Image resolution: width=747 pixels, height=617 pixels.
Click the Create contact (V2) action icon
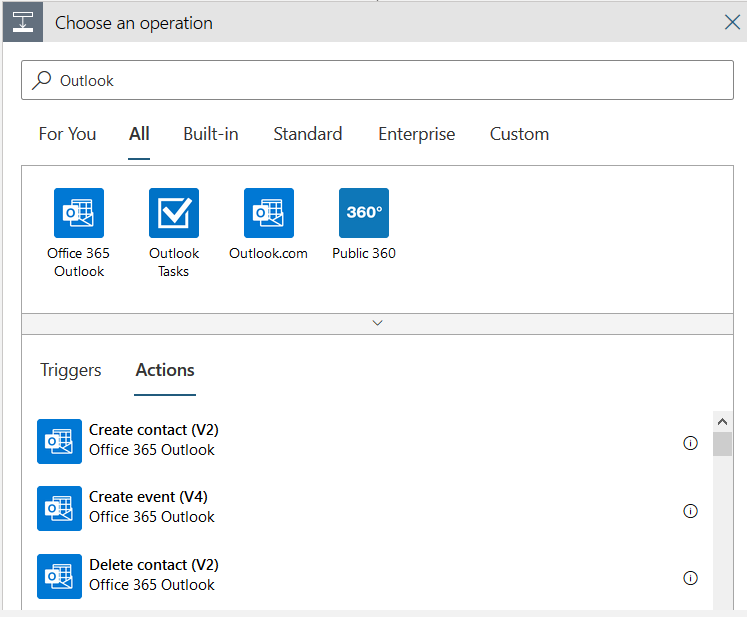pos(59,441)
